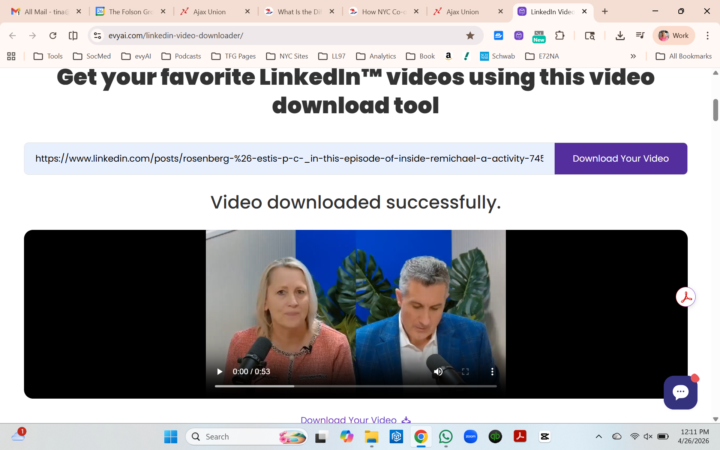Show more bookmarks with the double chevron

click(x=633, y=56)
